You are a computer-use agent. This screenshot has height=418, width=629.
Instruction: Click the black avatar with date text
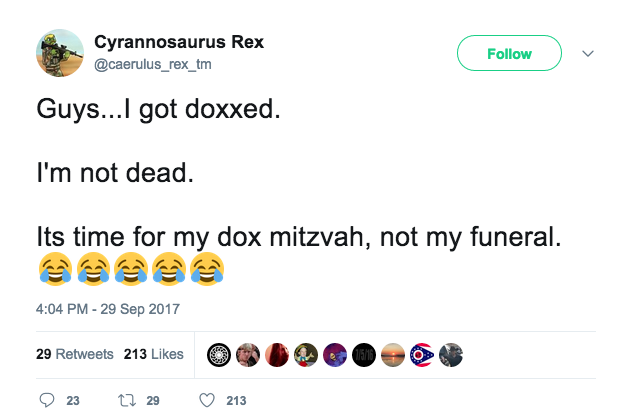click(x=364, y=354)
